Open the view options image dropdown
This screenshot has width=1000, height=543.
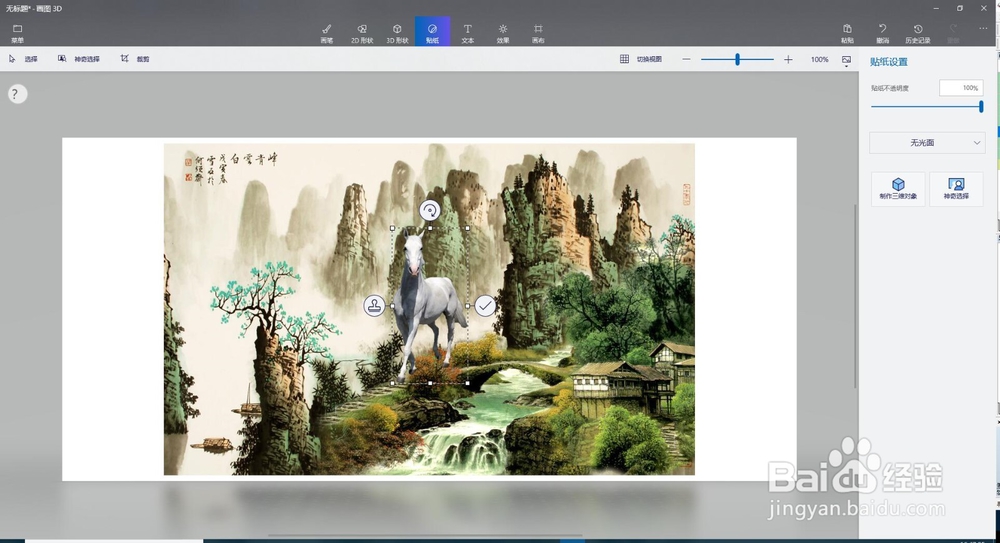846,60
